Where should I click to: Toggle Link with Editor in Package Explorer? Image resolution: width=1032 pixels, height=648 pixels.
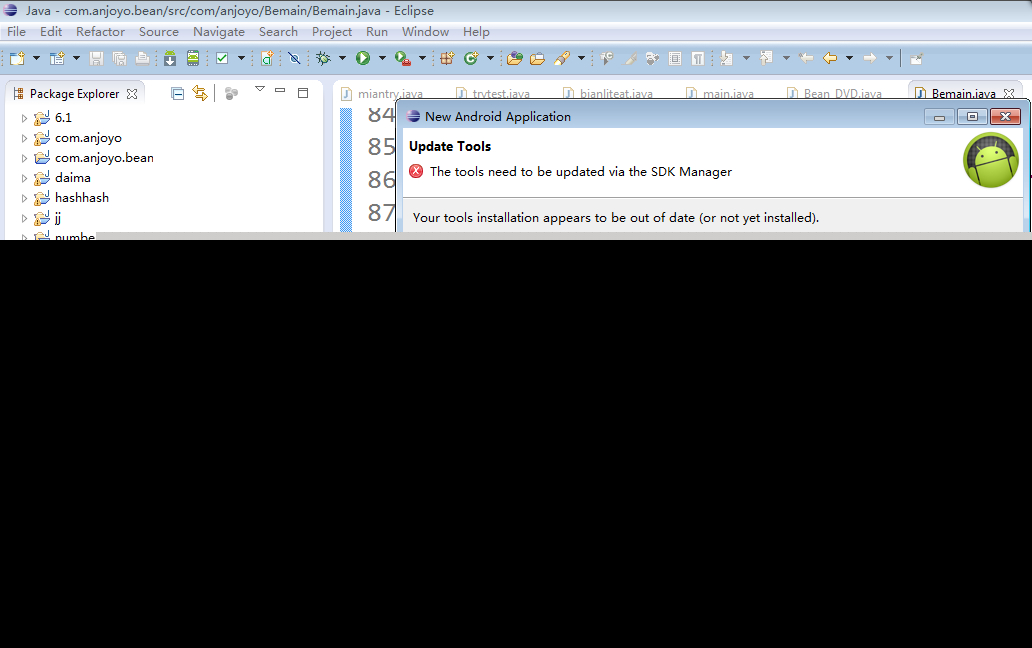coord(200,93)
